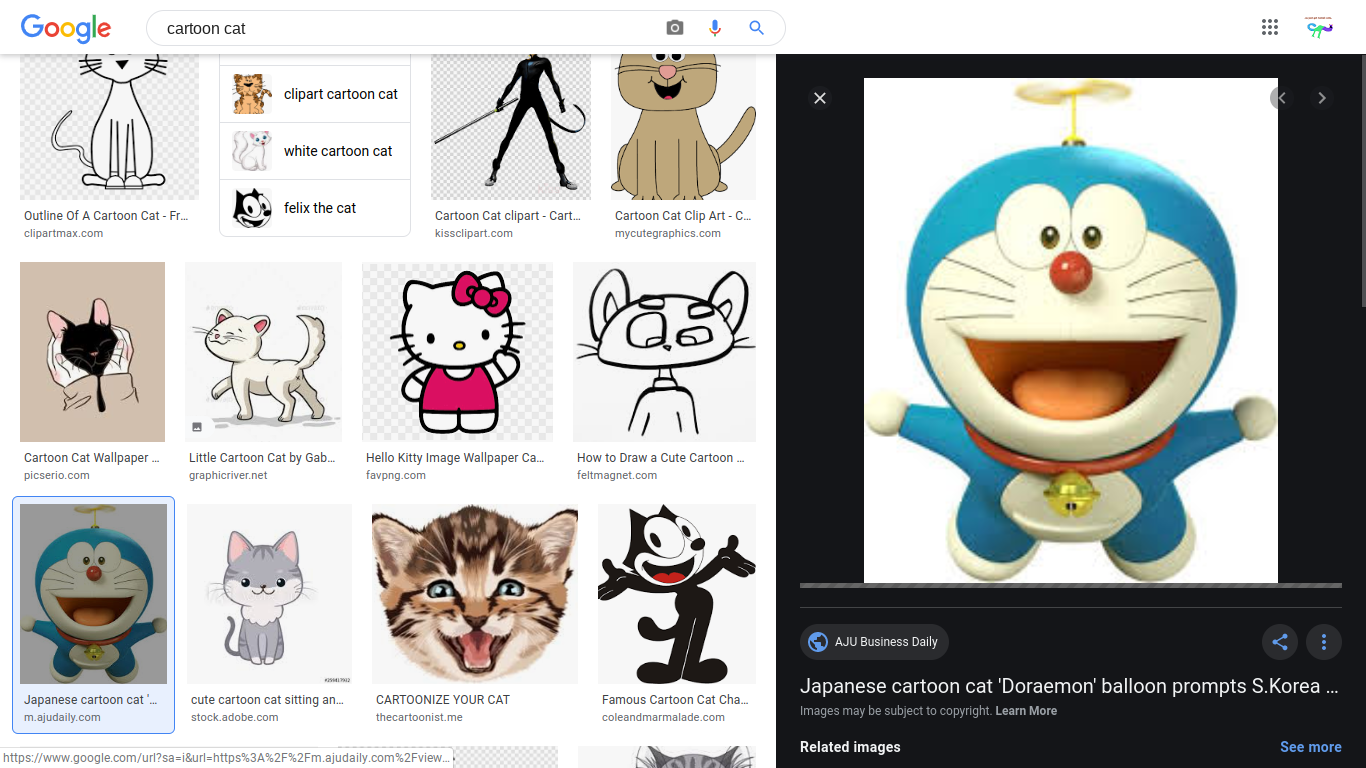Click the mycutegraphics.com source link

(668, 233)
